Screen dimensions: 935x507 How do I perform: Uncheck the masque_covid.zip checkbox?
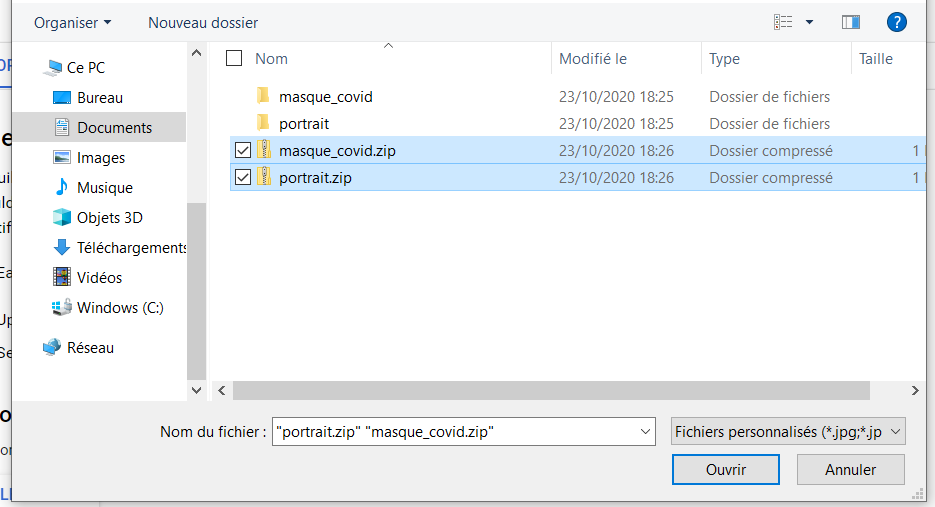point(242,151)
